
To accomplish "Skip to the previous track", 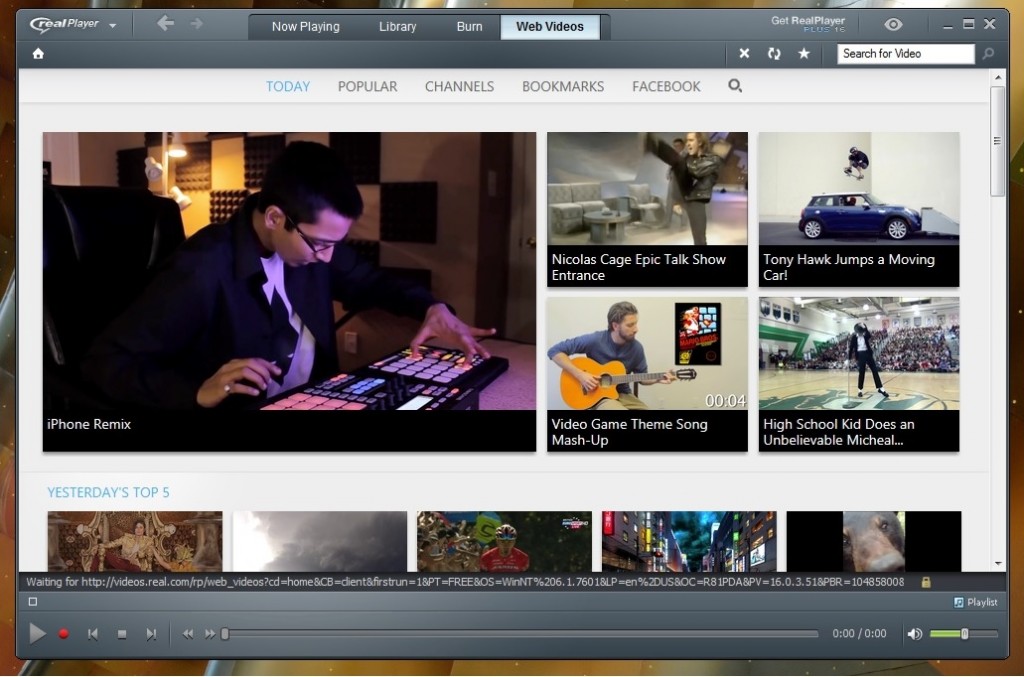I will click(93, 634).
